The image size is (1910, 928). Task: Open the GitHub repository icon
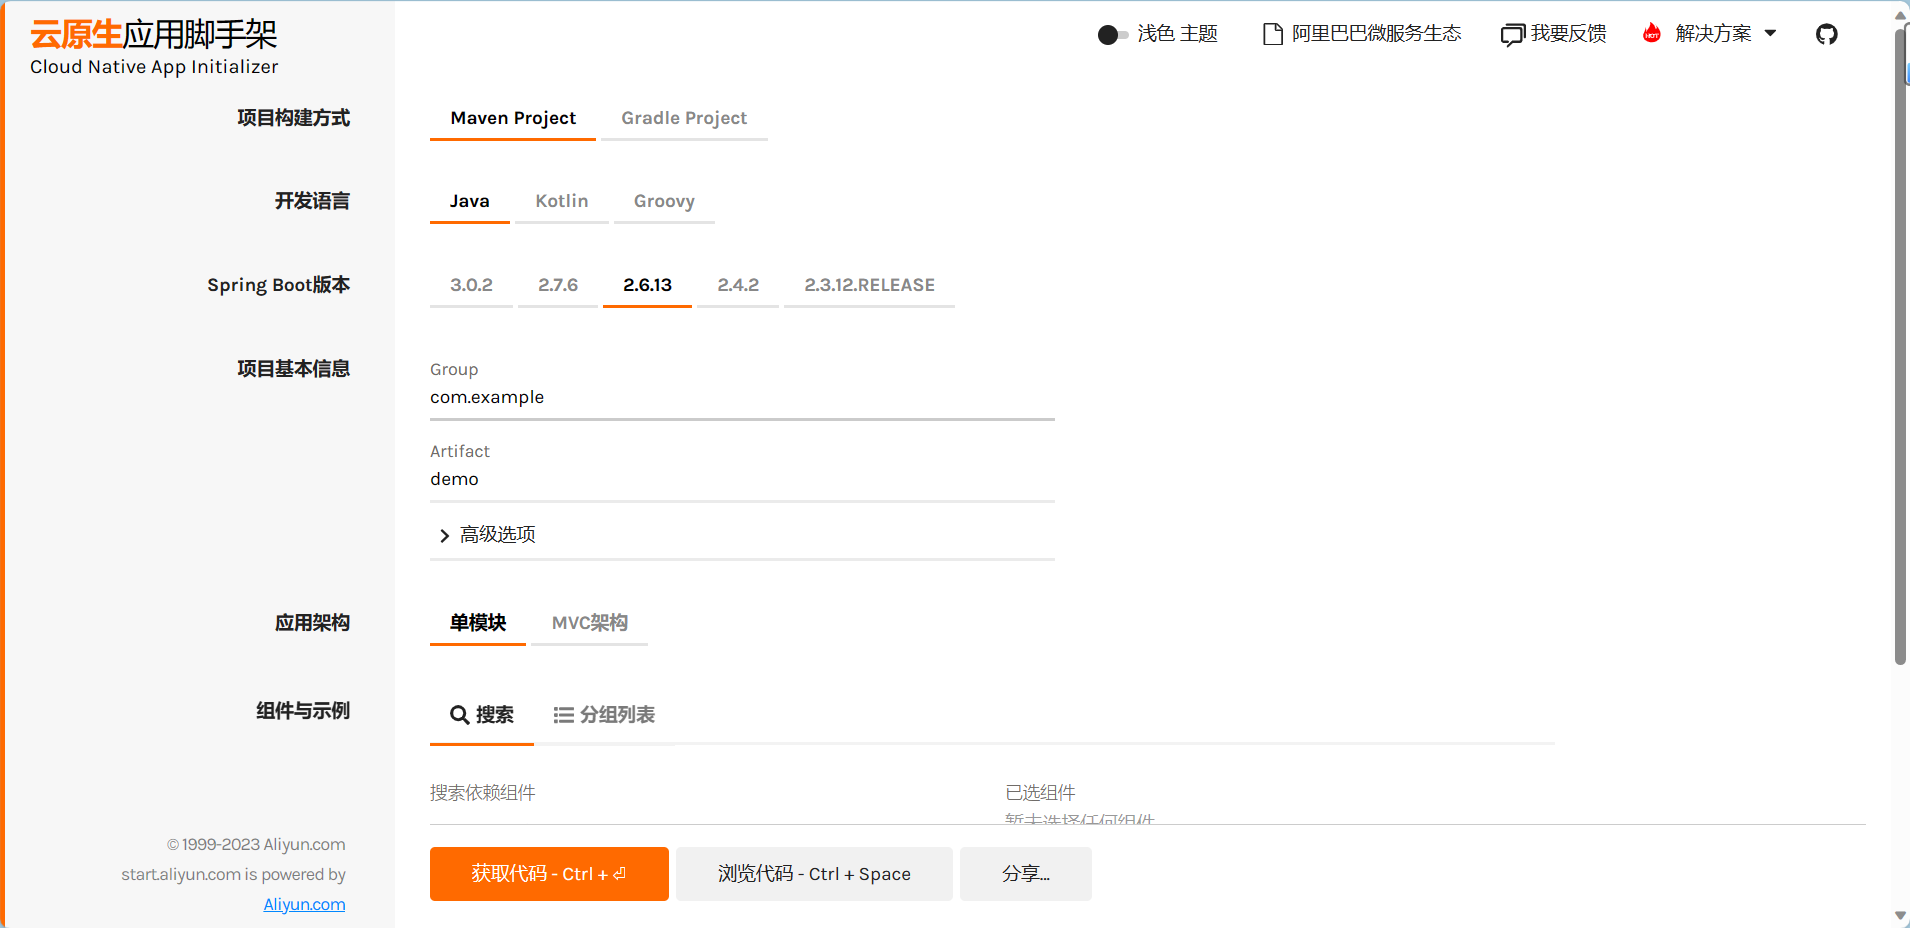(1827, 34)
